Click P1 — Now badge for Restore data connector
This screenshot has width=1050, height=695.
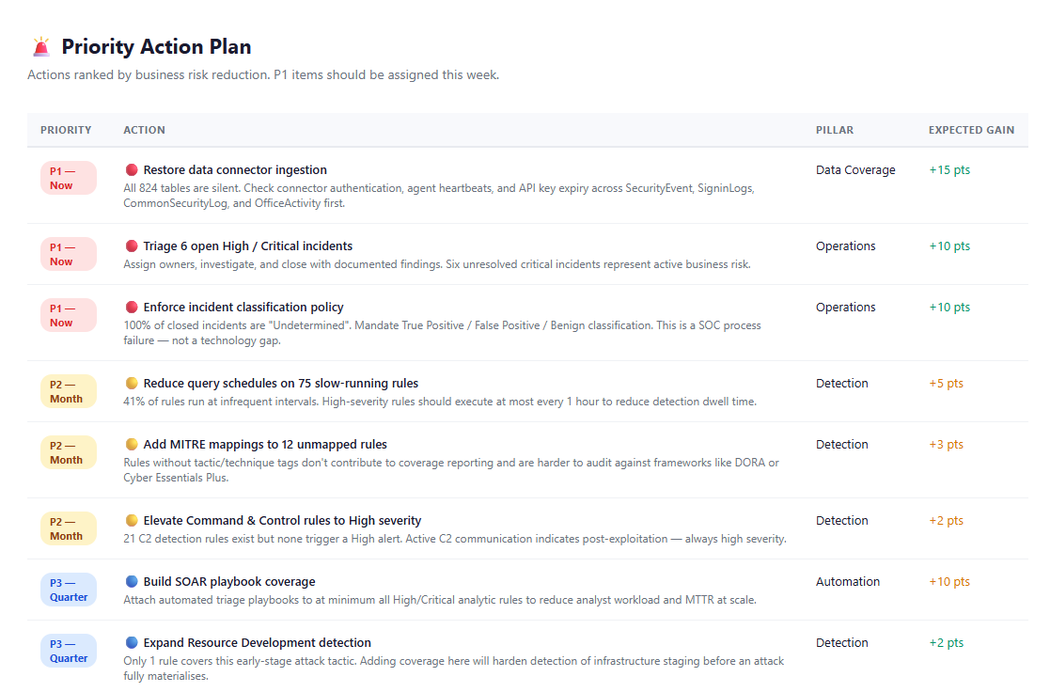(68, 178)
